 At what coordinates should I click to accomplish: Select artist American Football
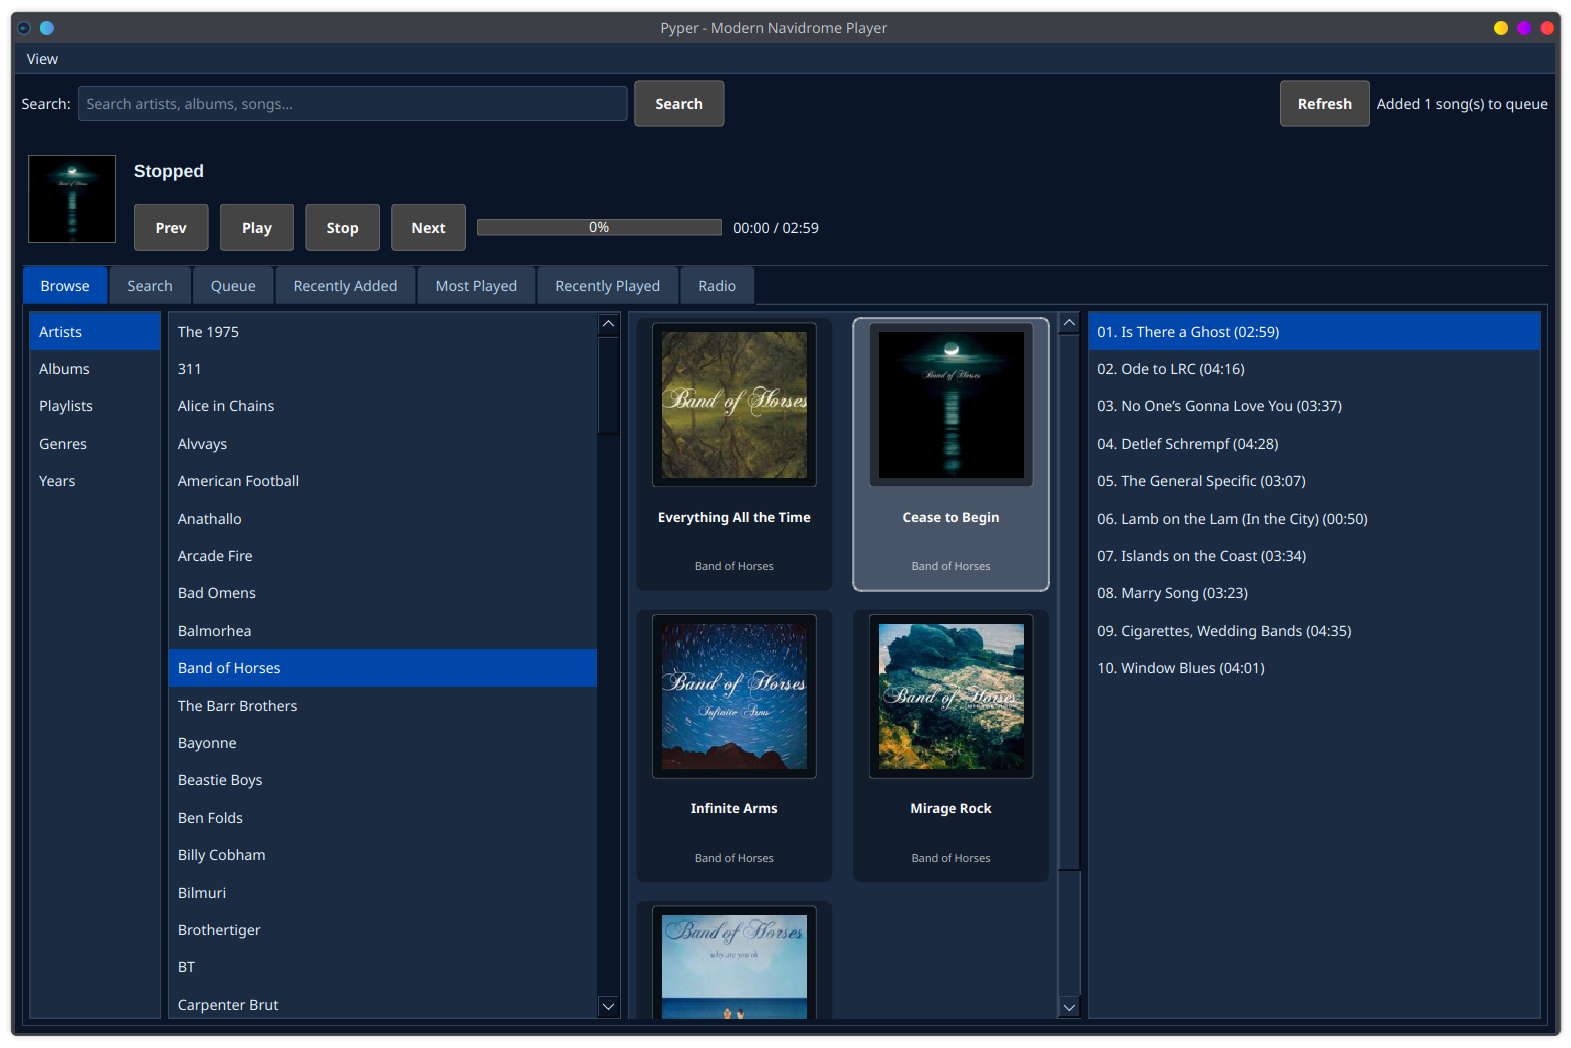coord(383,481)
